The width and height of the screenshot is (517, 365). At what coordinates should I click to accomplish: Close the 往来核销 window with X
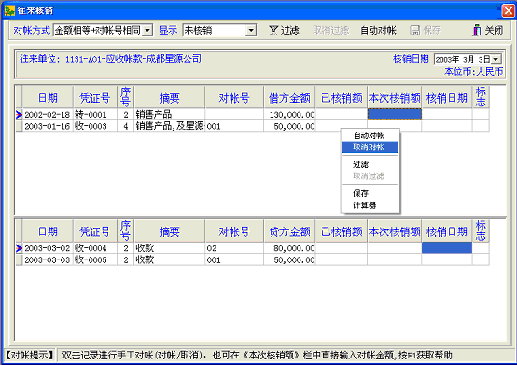click(x=508, y=11)
